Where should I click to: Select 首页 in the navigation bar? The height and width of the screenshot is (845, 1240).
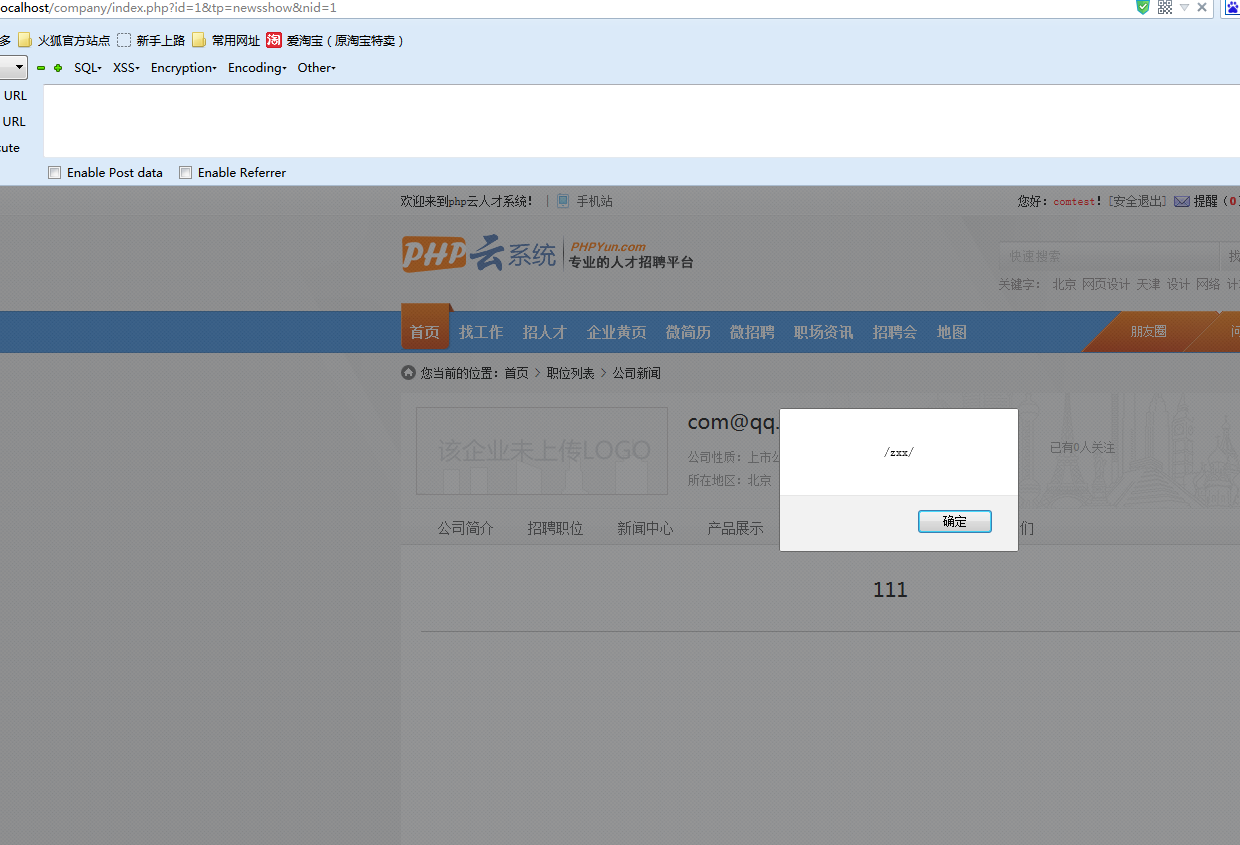click(425, 332)
